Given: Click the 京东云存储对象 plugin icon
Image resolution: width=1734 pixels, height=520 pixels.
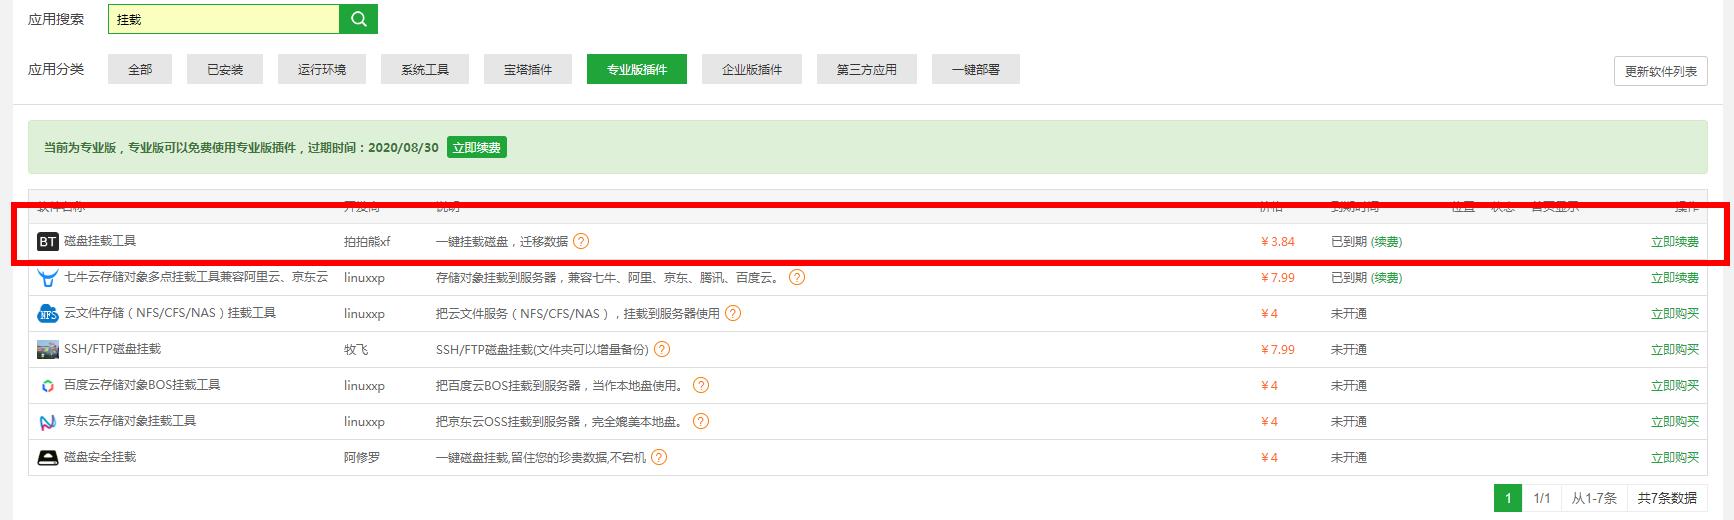Looking at the screenshot, I should click(48, 422).
